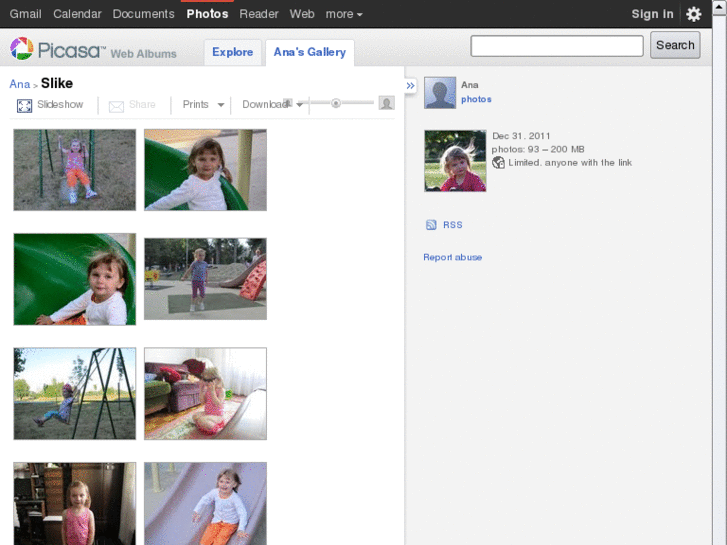Click the Report abuse link
The height and width of the screenshot is (545, 727).
(452, 257)
